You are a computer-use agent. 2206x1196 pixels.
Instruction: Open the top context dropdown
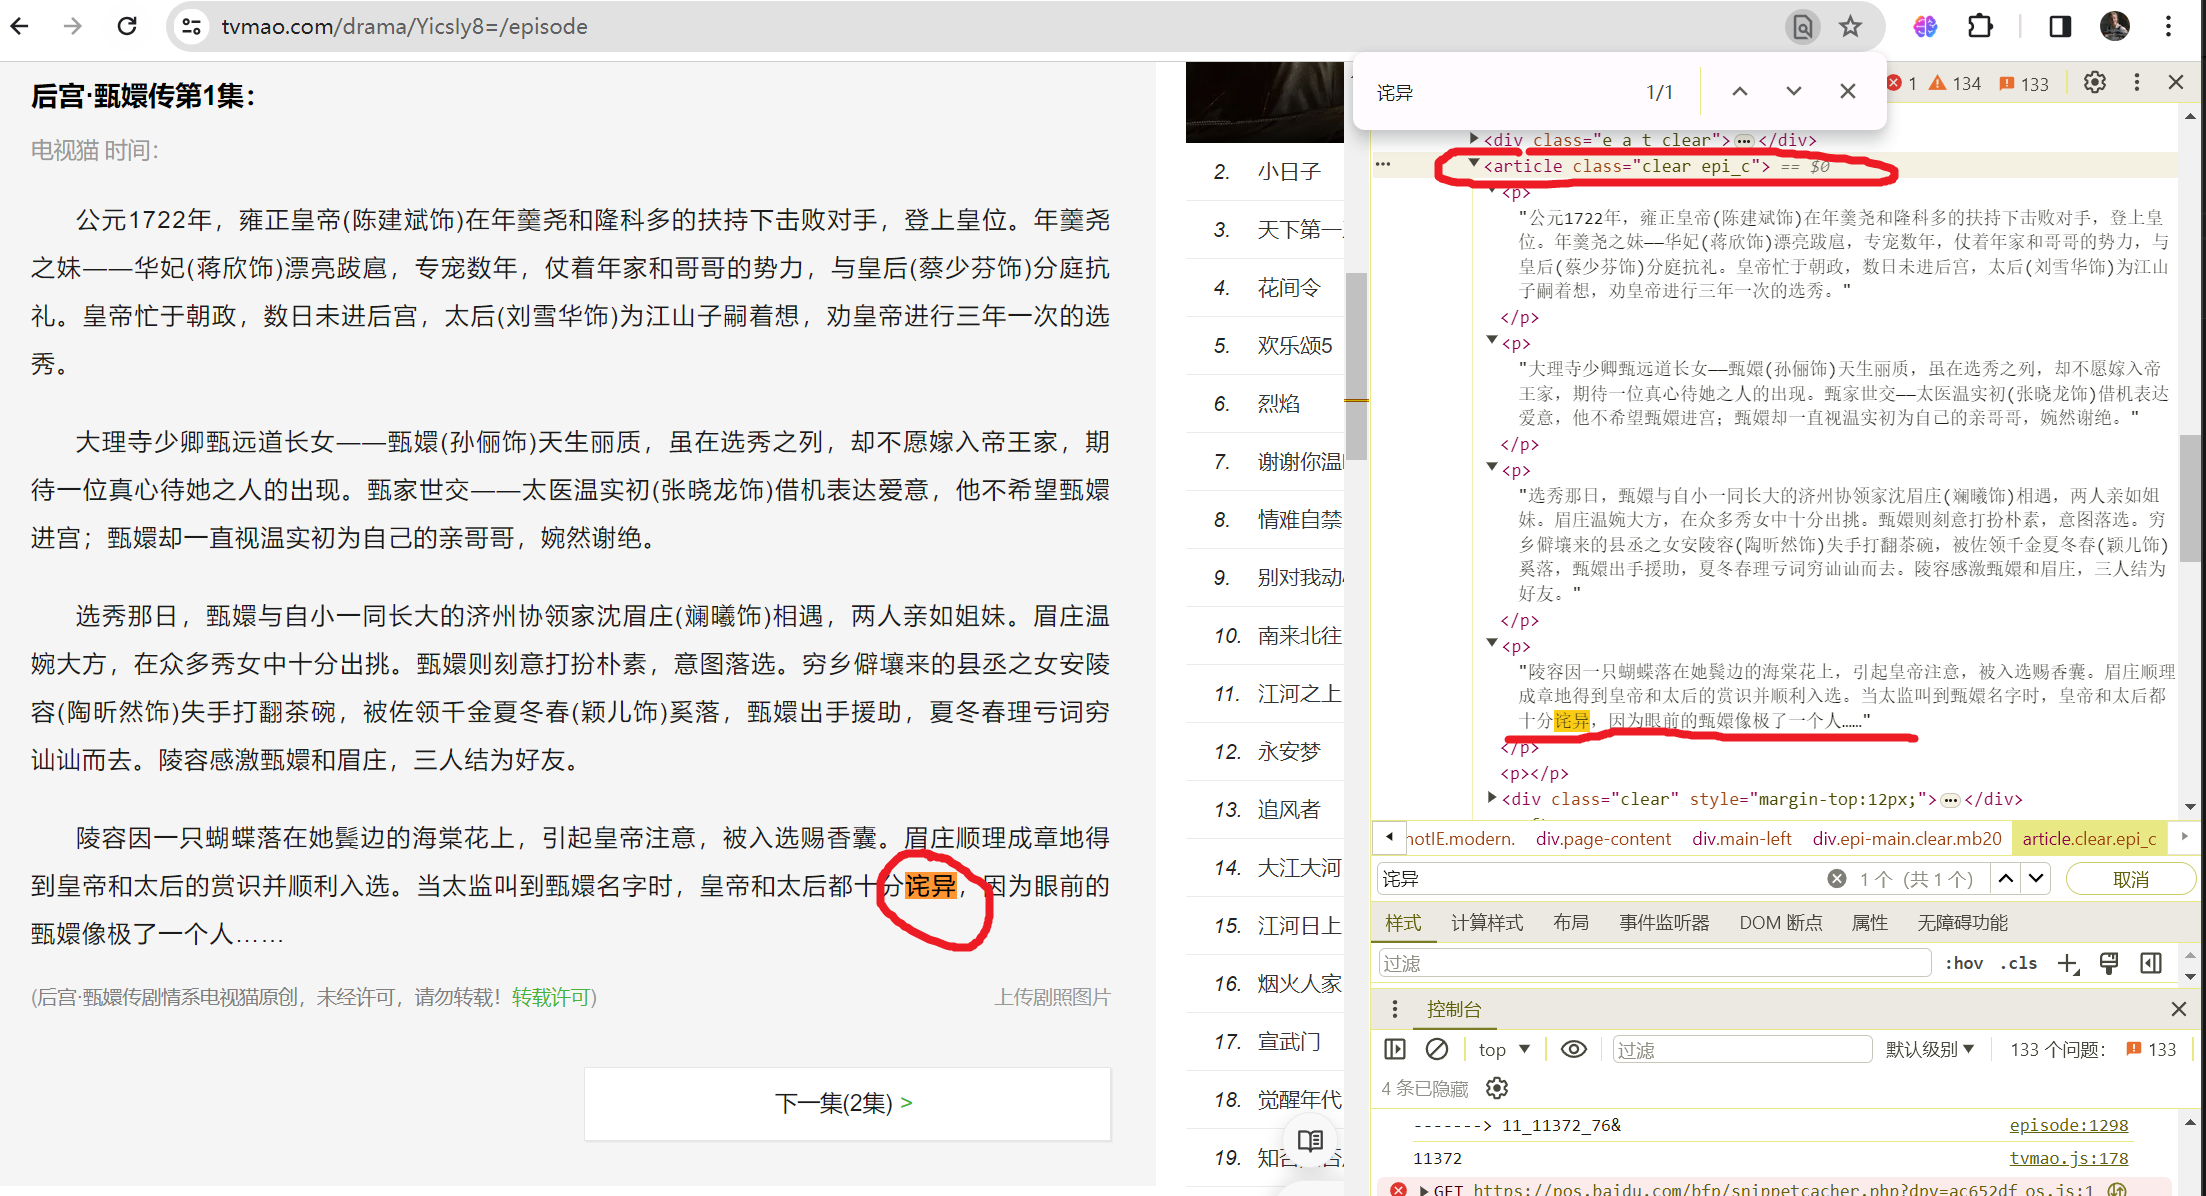coord(1504,1049)
